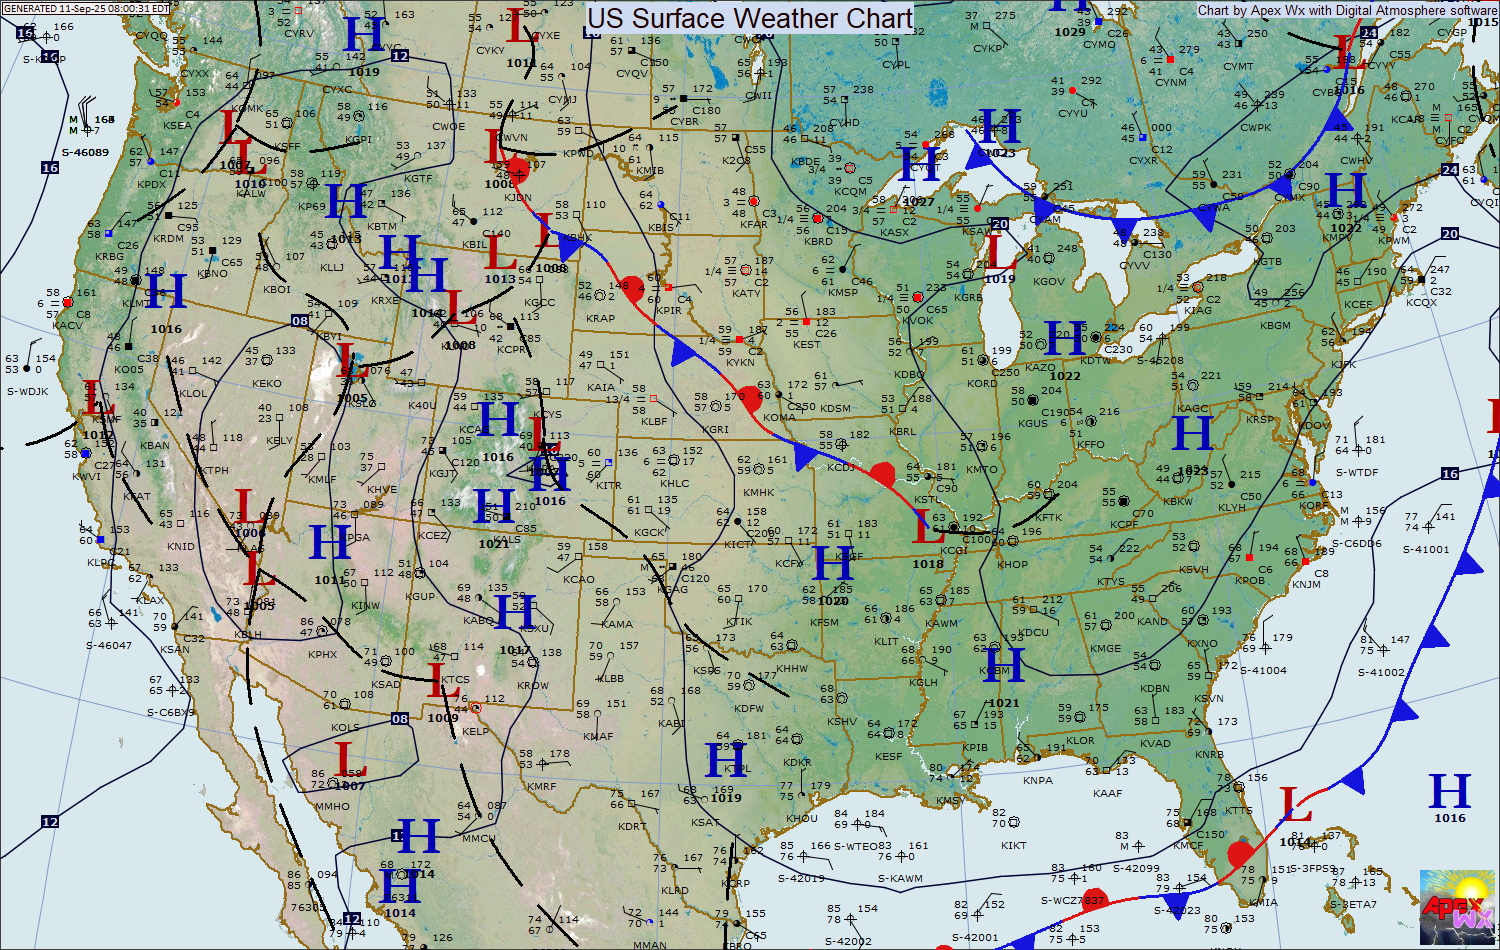Image resolution: width=1500 pixels, height=950 pixels.
Task: Click the red L above the 1018 label
Action: (929, 527)
